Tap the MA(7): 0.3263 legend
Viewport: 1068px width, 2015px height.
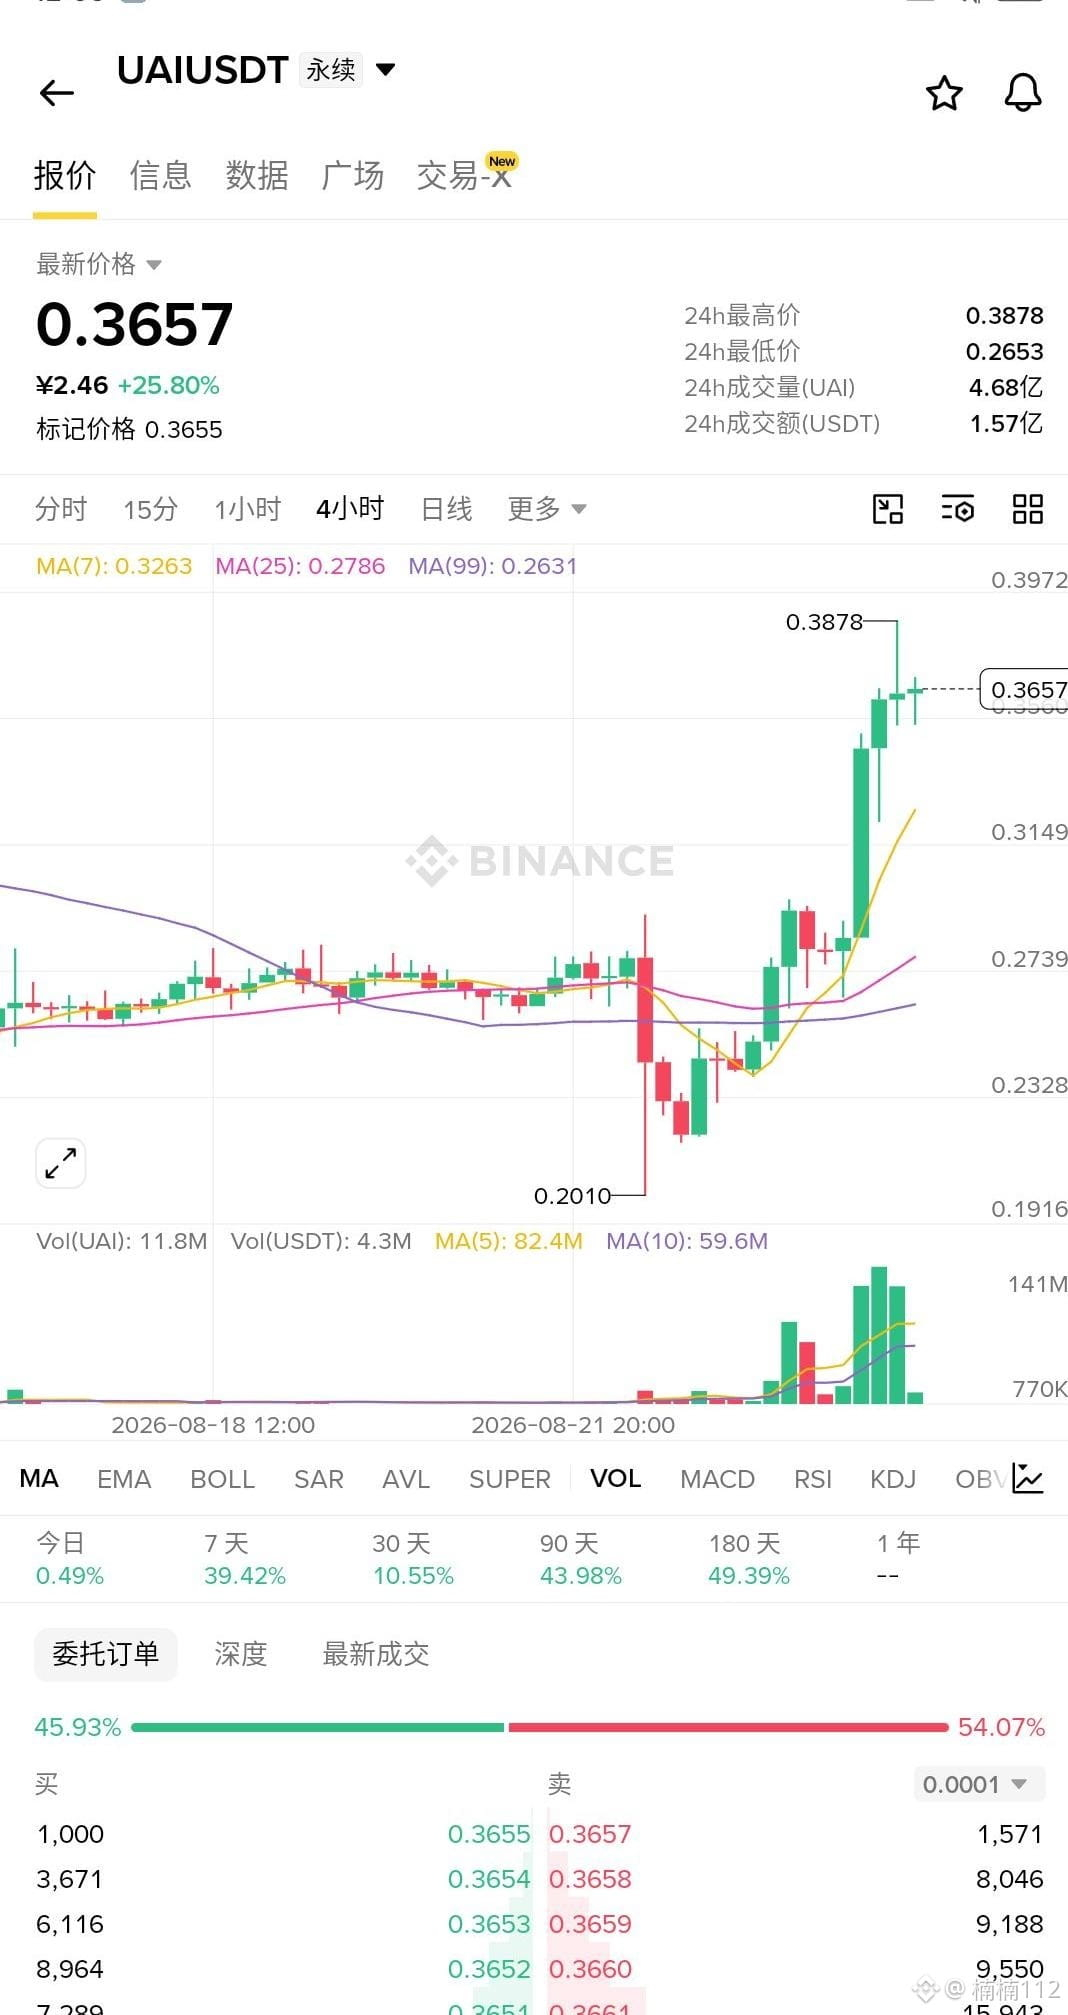[x=114, y=566]
